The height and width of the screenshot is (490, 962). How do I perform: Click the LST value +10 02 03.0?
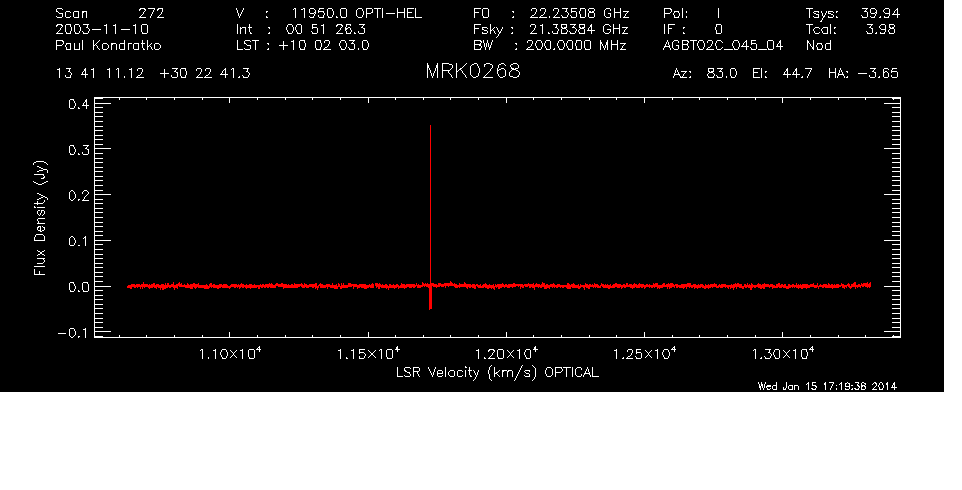point(324,45)
